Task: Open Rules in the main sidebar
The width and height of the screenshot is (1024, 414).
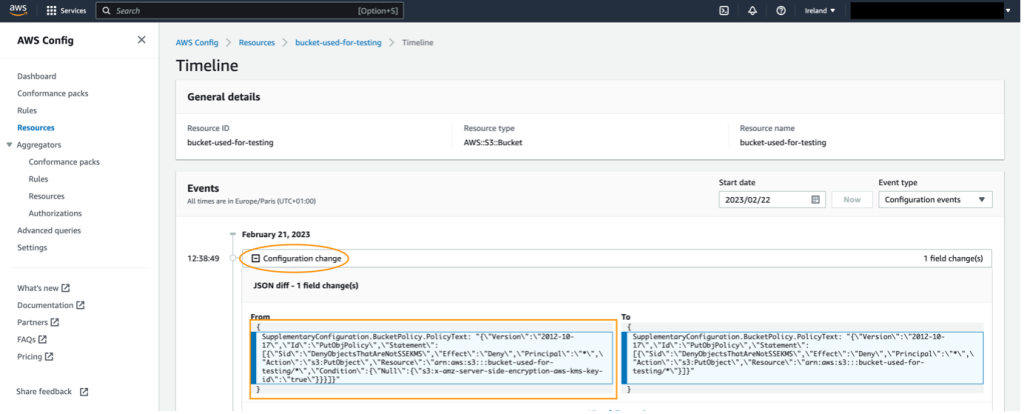Action: pos(27,110)
